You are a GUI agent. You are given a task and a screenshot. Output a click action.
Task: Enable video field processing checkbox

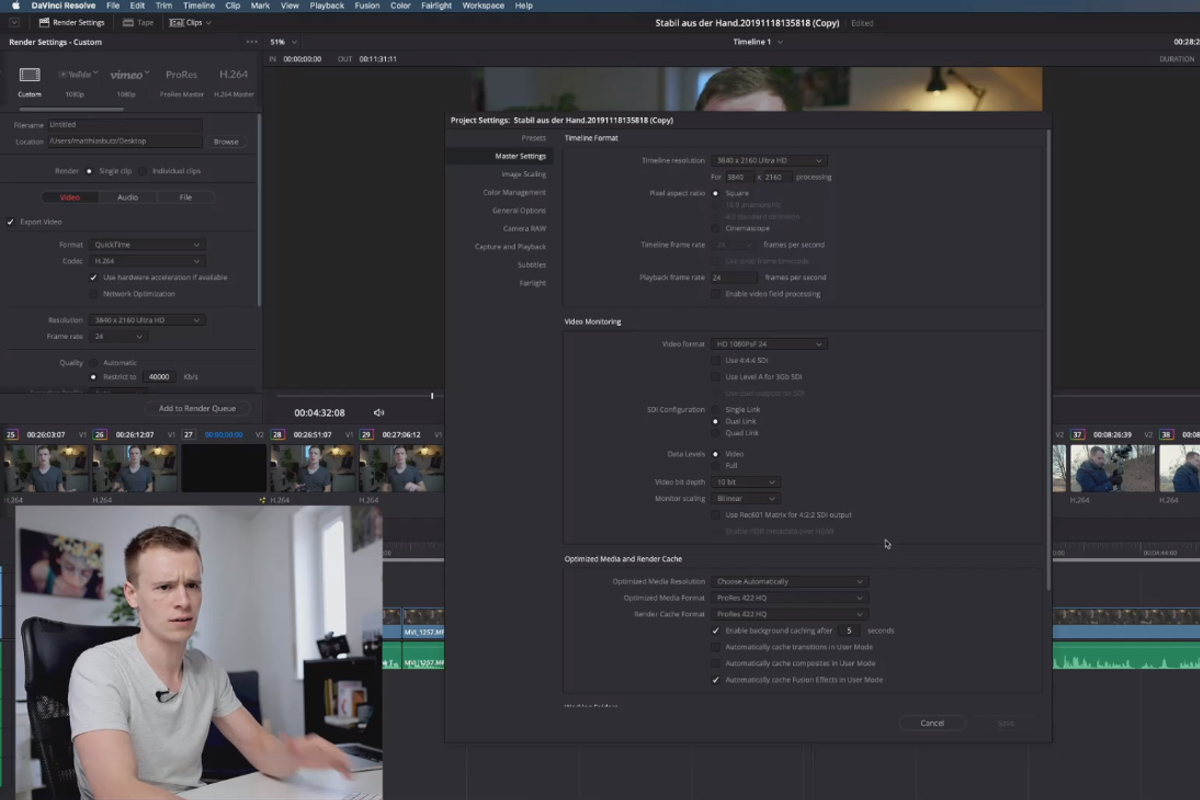pyautogui.click(x=715, y=294)
